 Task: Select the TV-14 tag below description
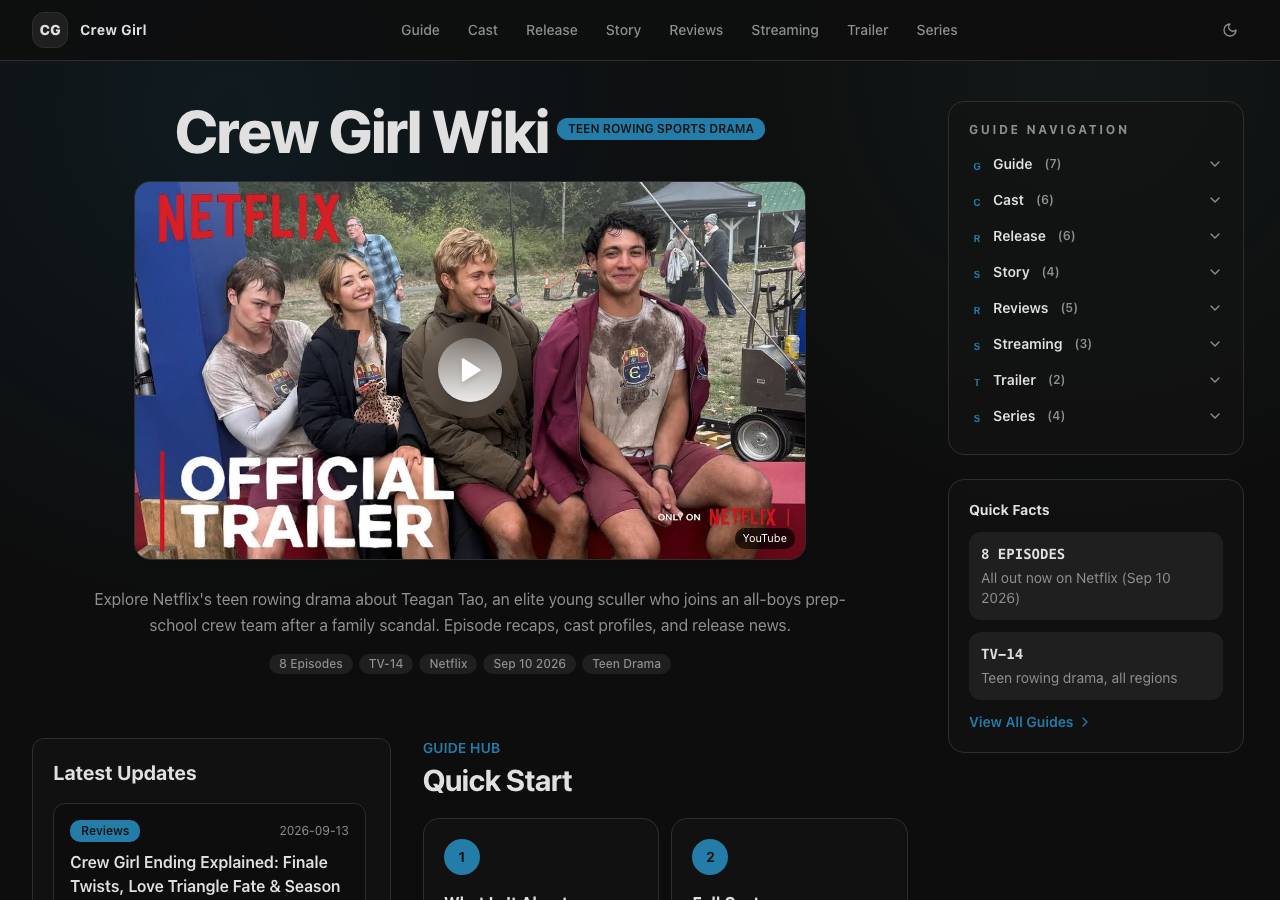tap(386, 663)
